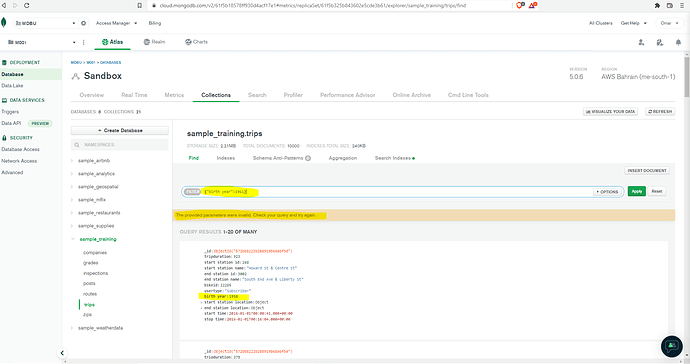Click the namespaces search icon

(77, 145)
